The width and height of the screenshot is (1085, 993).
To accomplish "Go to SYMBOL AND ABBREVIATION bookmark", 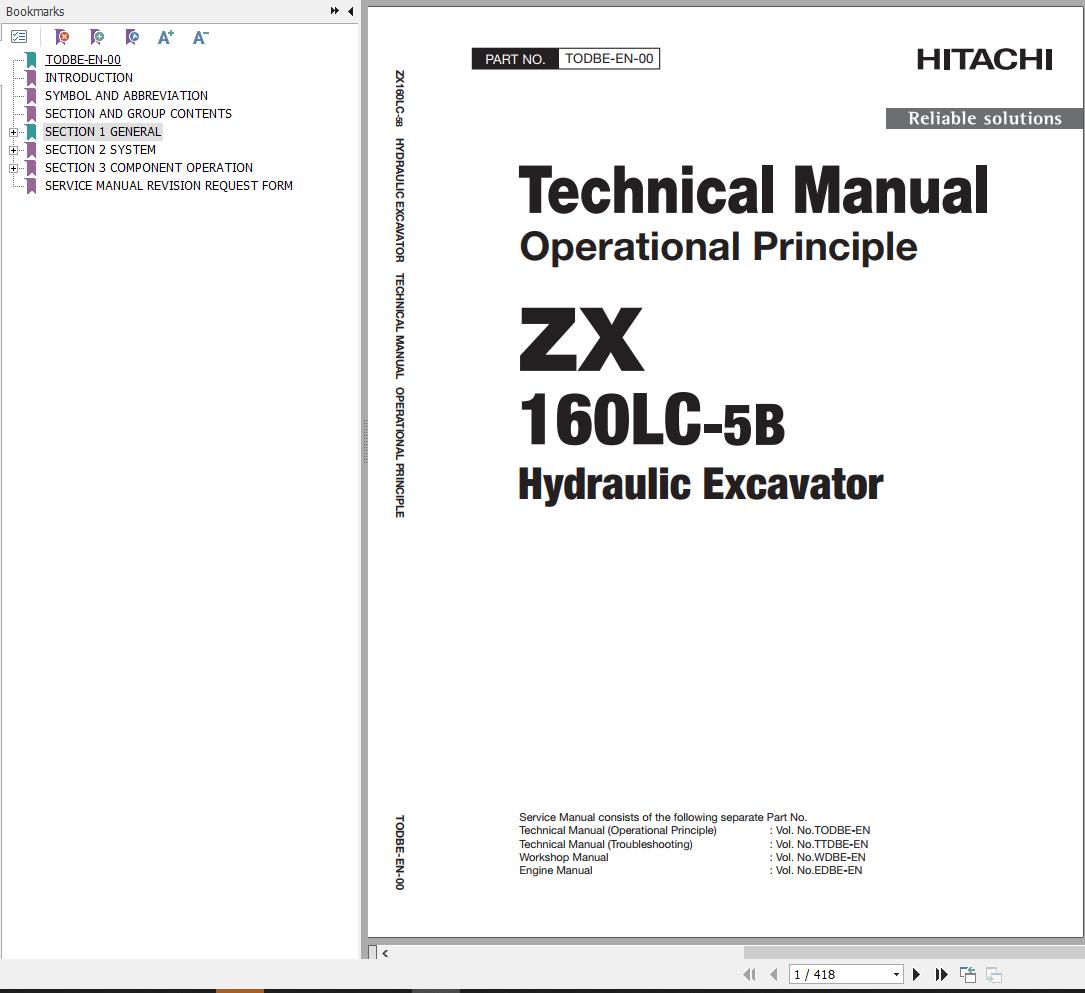I will coord(126,95).
